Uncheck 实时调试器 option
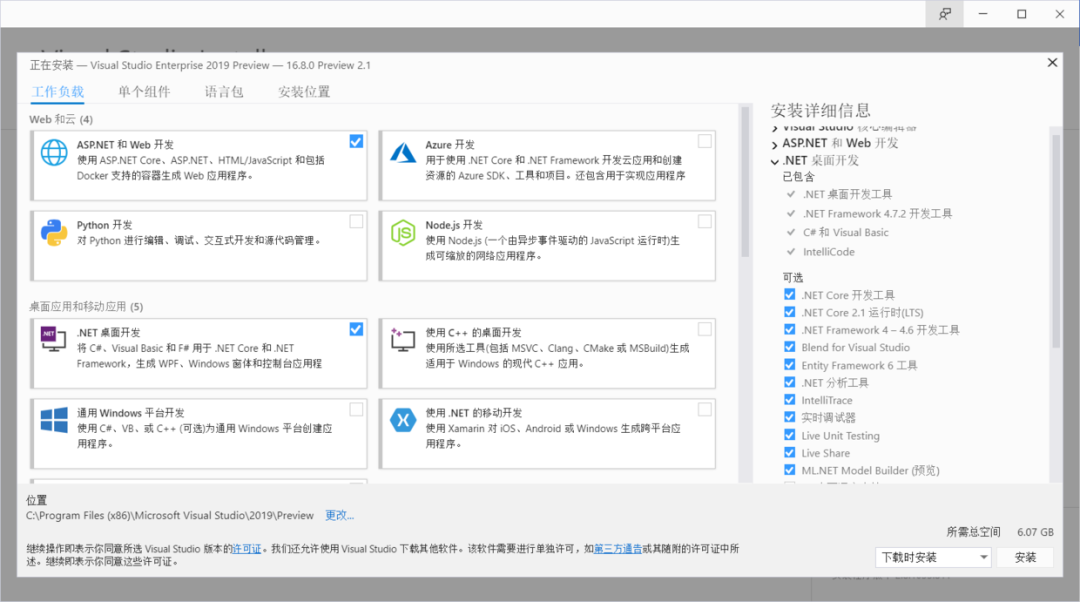 tap(789, 417)
